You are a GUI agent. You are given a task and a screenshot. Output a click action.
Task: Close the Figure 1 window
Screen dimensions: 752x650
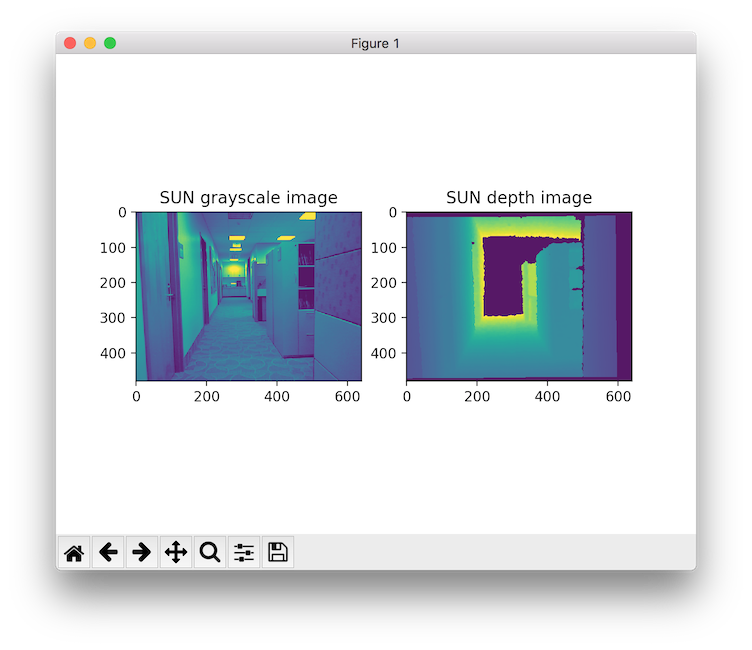[70, 43]
